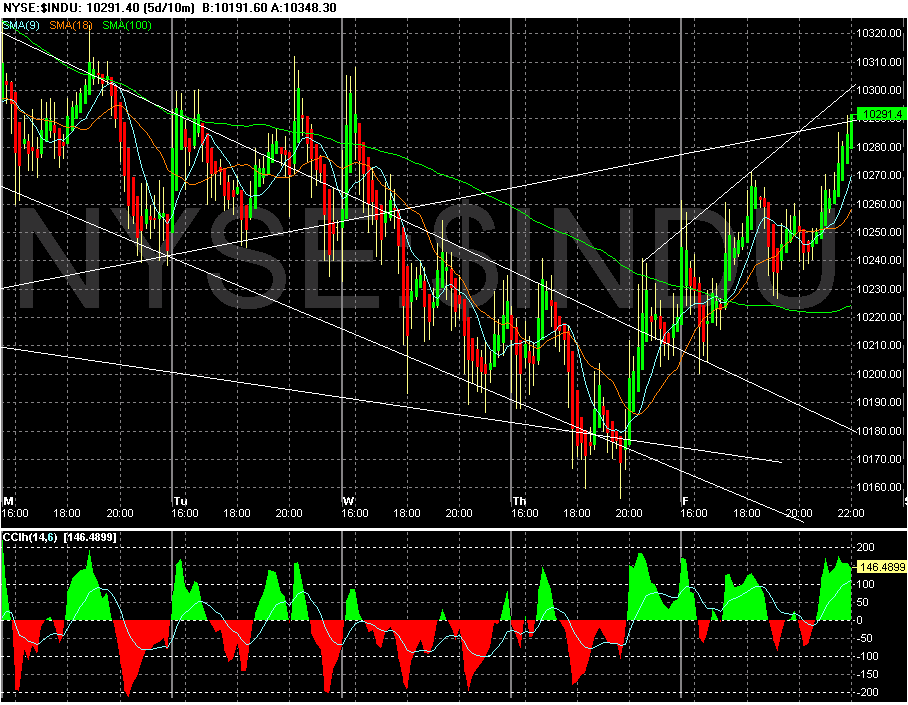Screen dimensions: 908x705
Task: Click the SMA(9) indicator label
Action: [x=21, y=25]
